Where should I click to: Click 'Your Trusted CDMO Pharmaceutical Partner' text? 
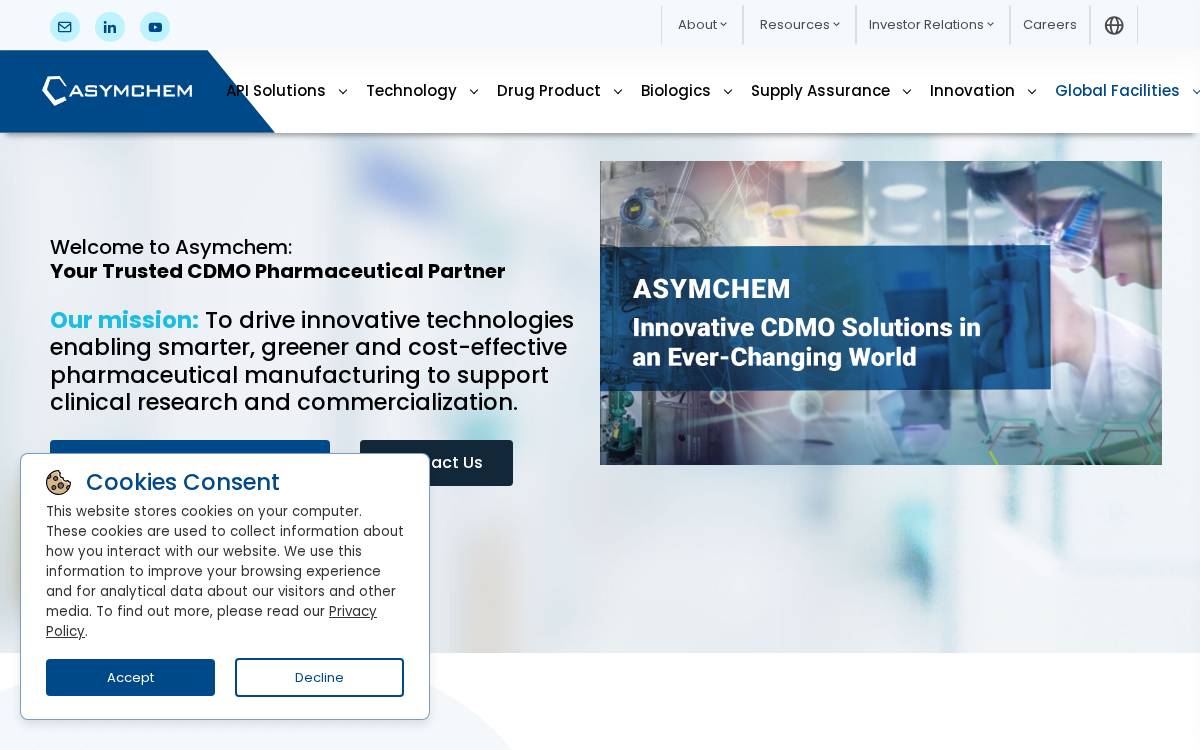(278, 271)
